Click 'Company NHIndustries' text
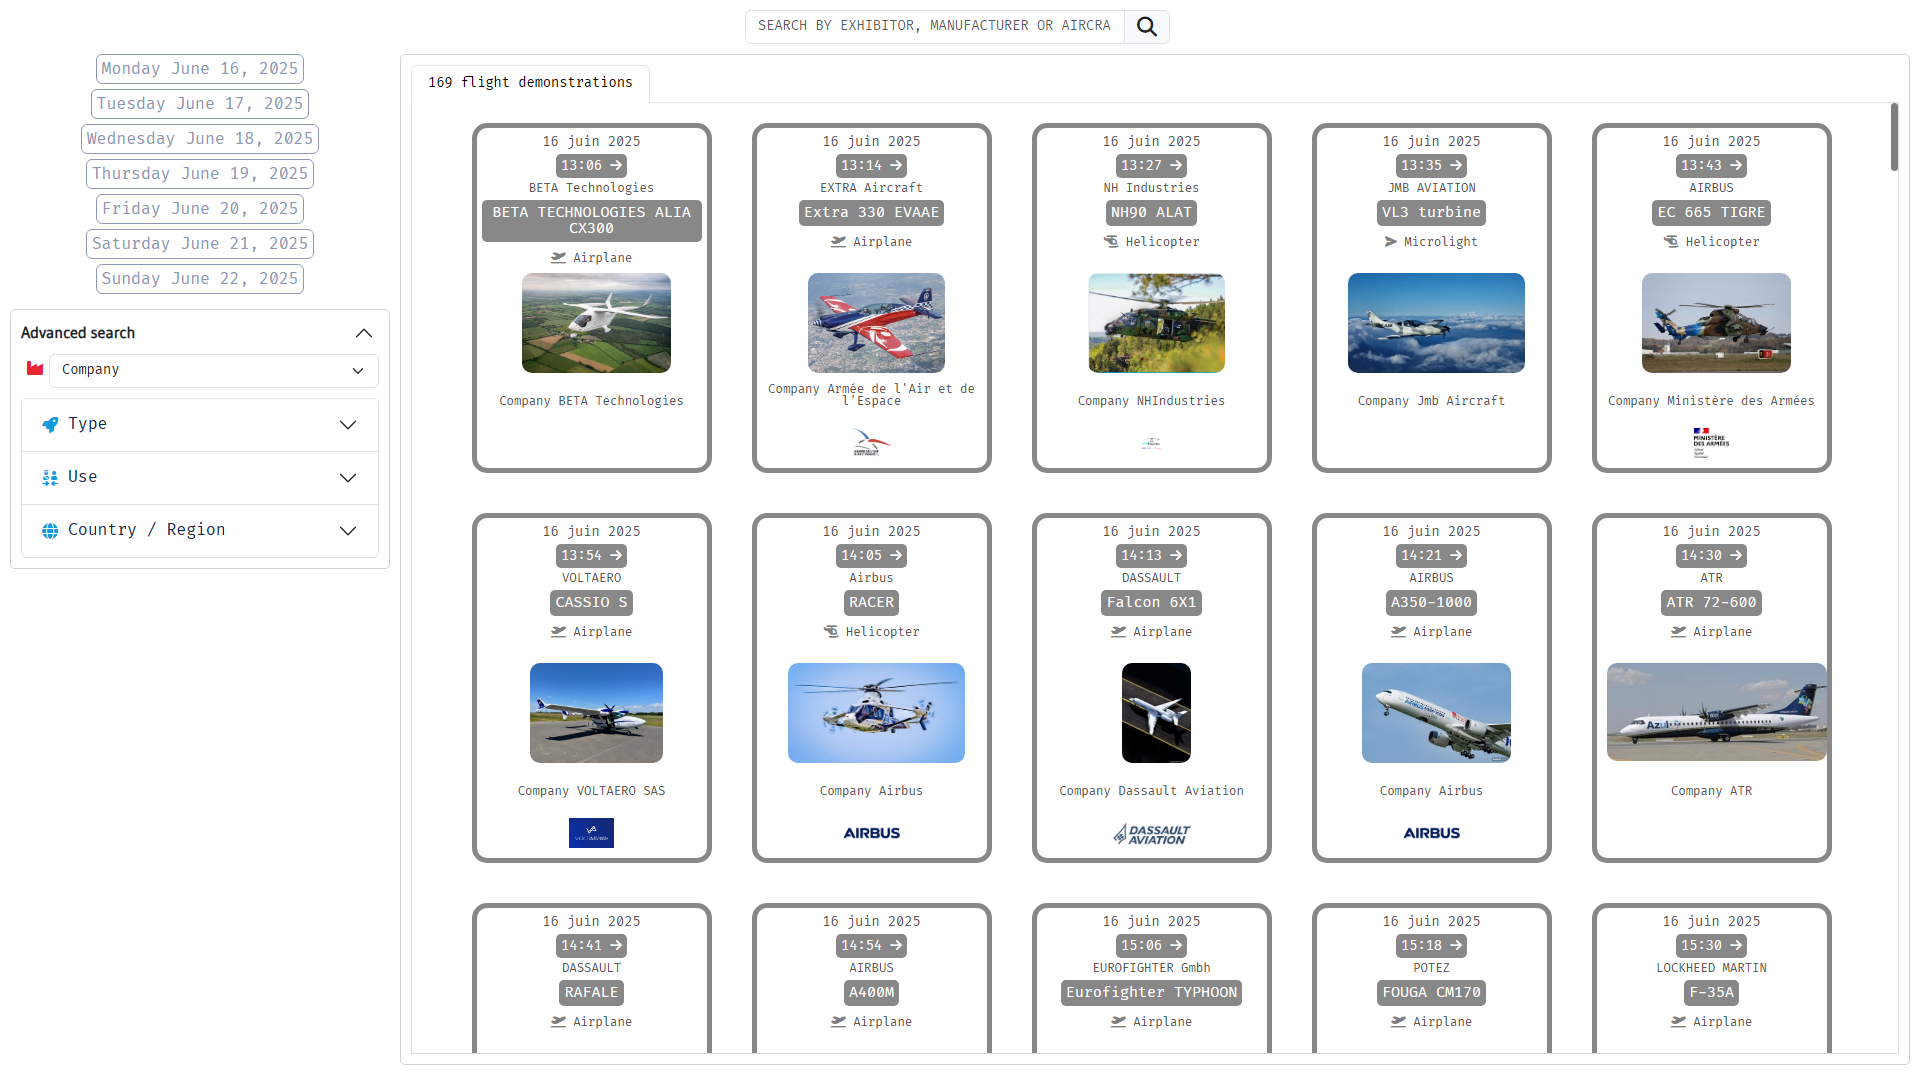The image size is (1920, 1080). point(1151,401)
